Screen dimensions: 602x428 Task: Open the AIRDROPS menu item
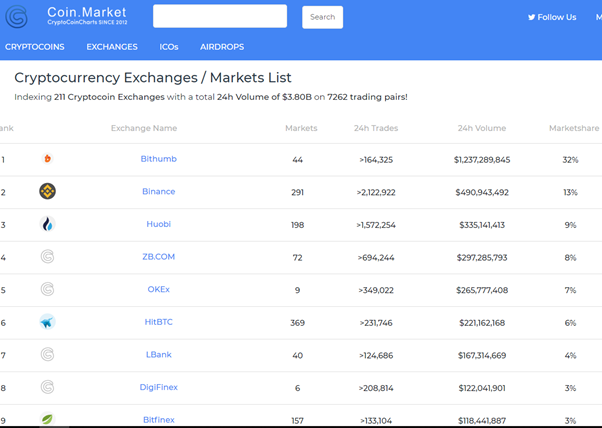pyautogui.click(x=222, y=47)
